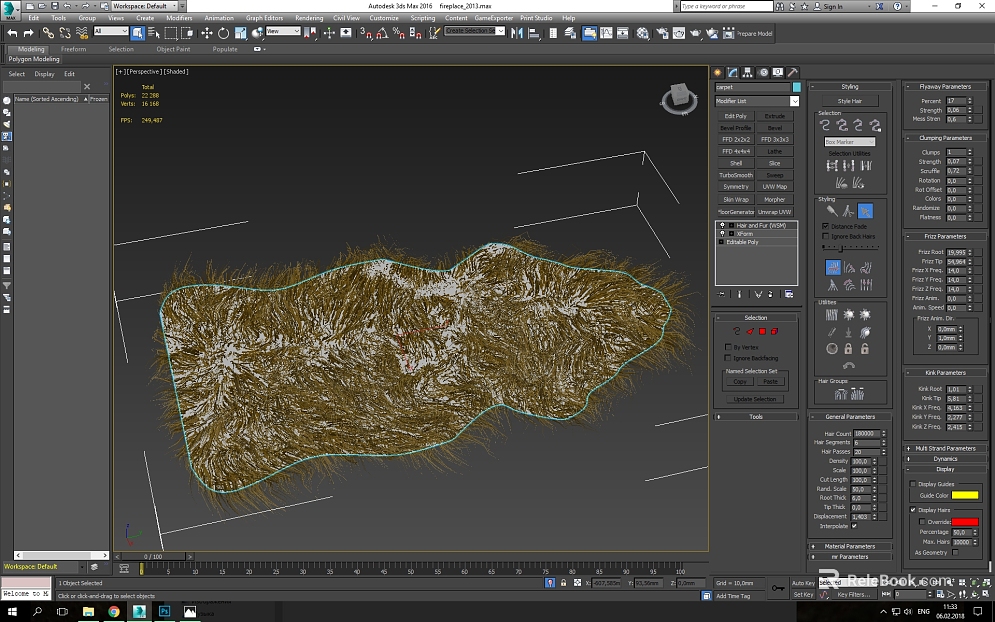Screen dimensions: 995x622
Task: Open the Modify command panel tab
Action: pos(732,72)
